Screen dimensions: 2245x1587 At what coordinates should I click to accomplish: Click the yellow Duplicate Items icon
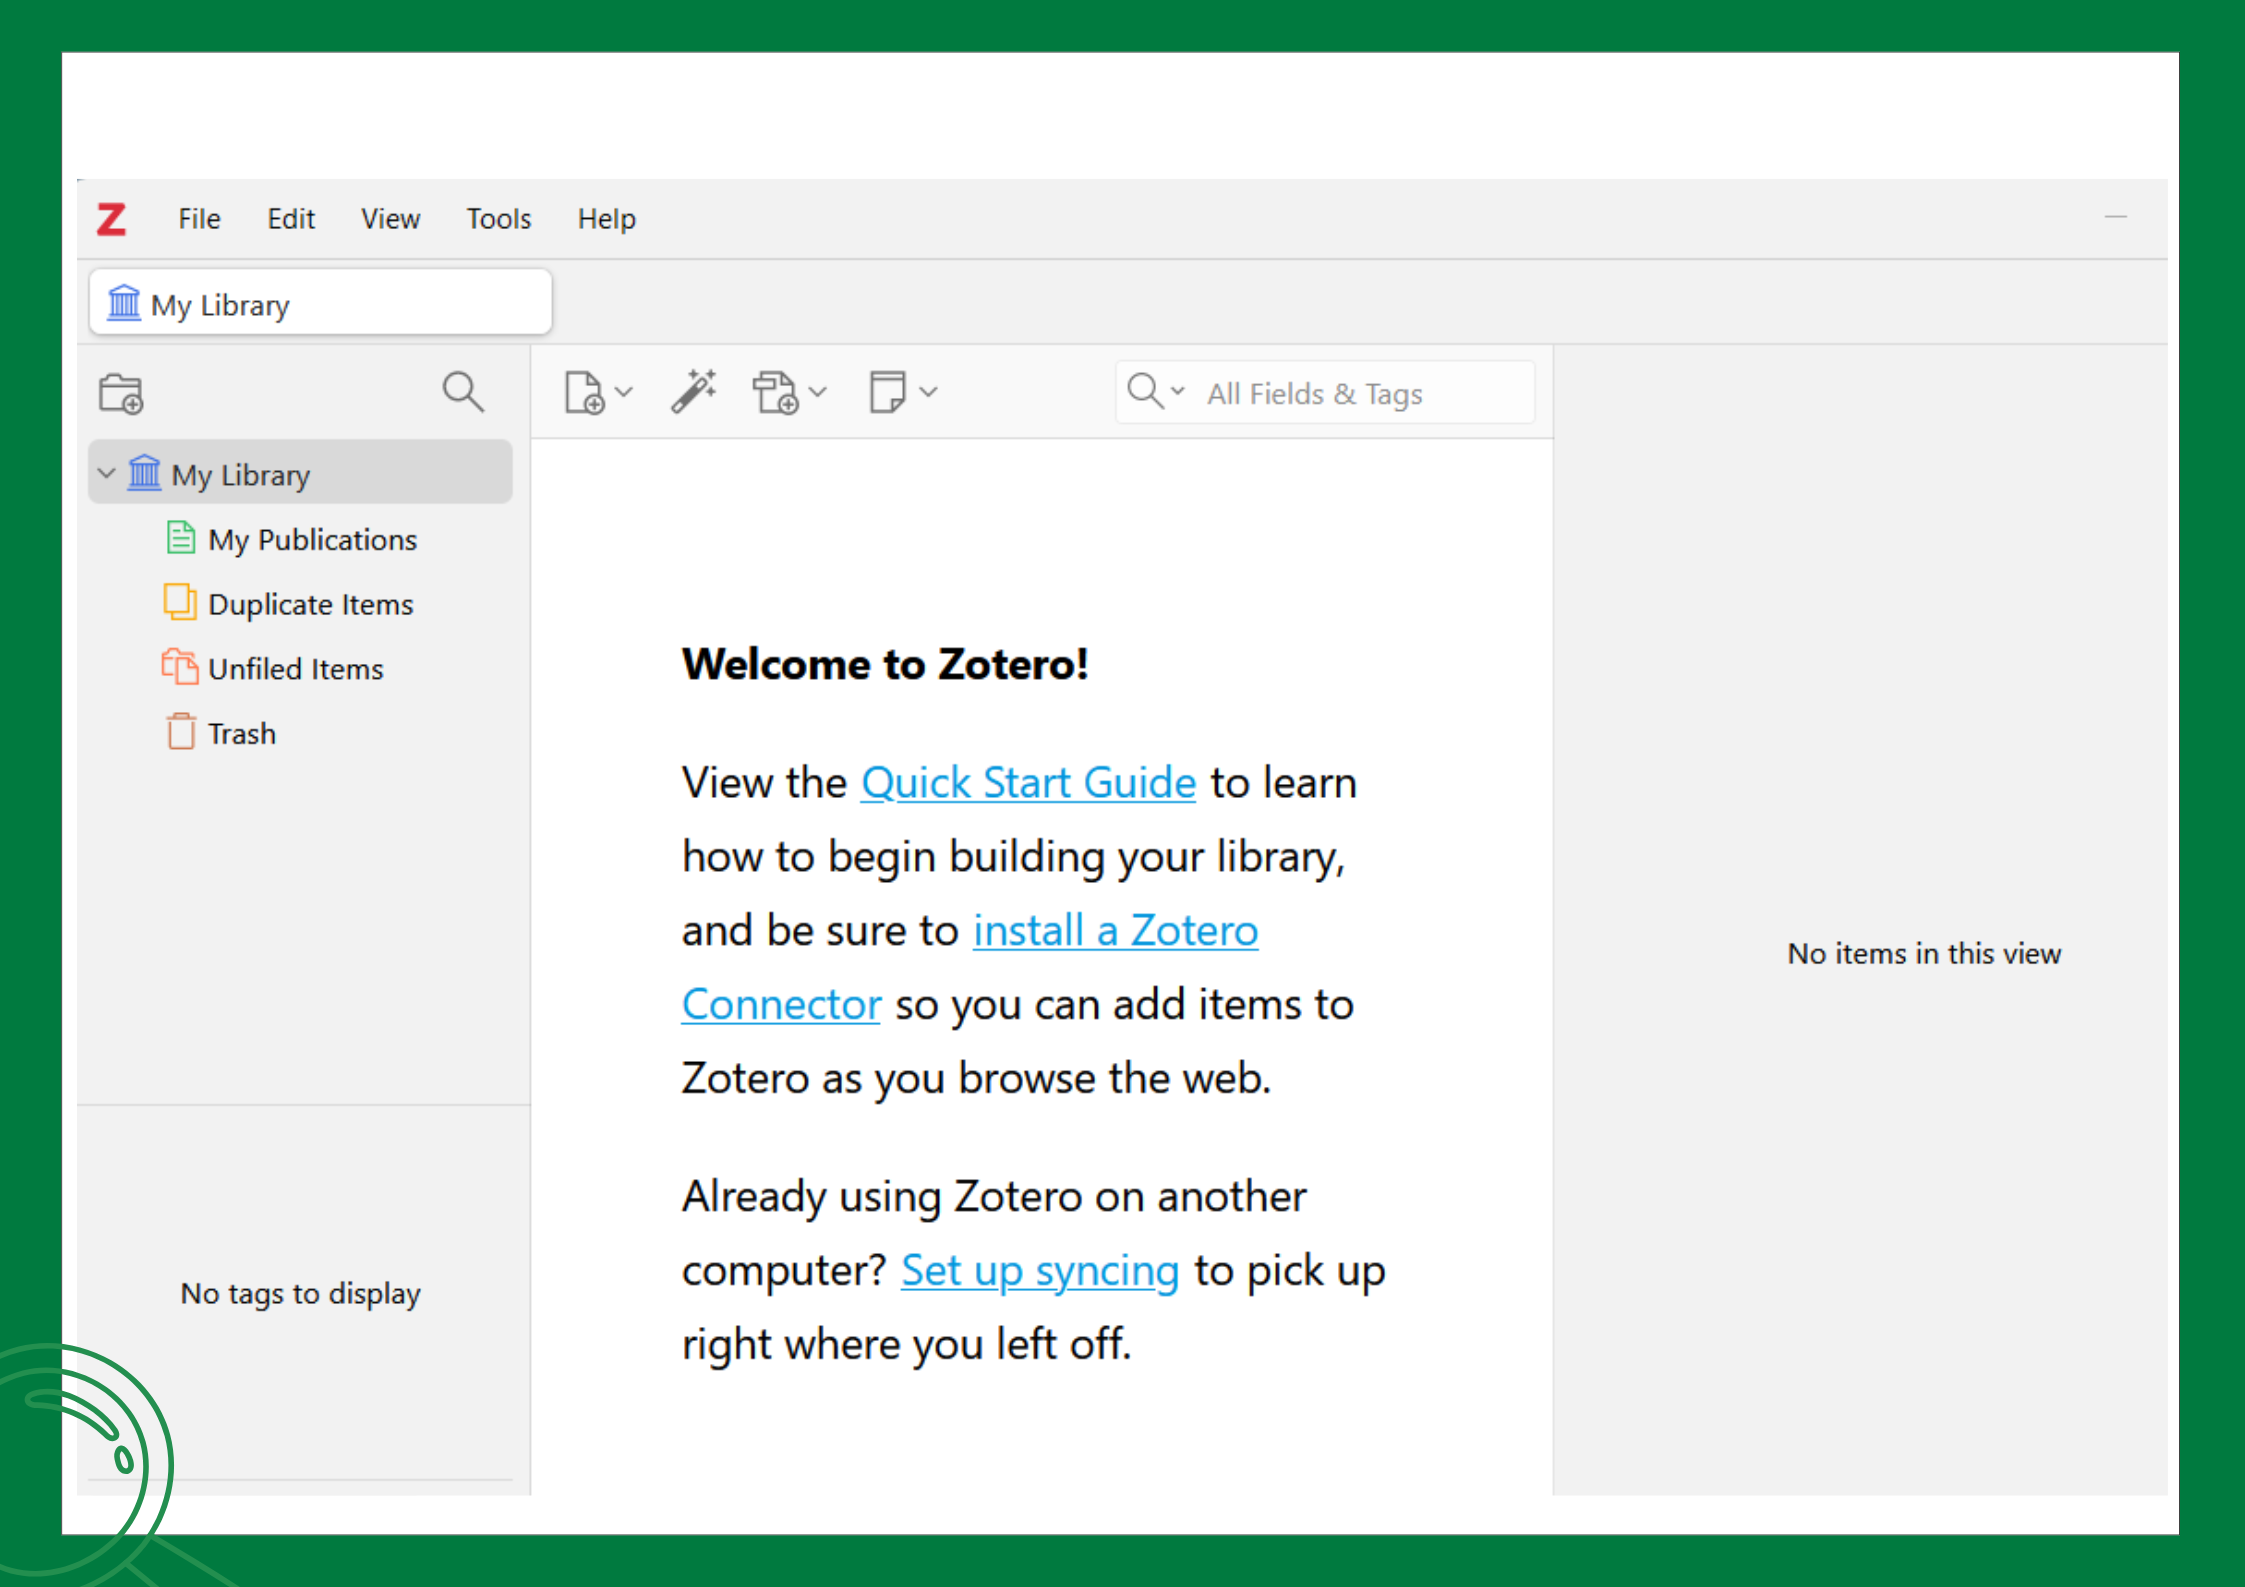(180, 602)
